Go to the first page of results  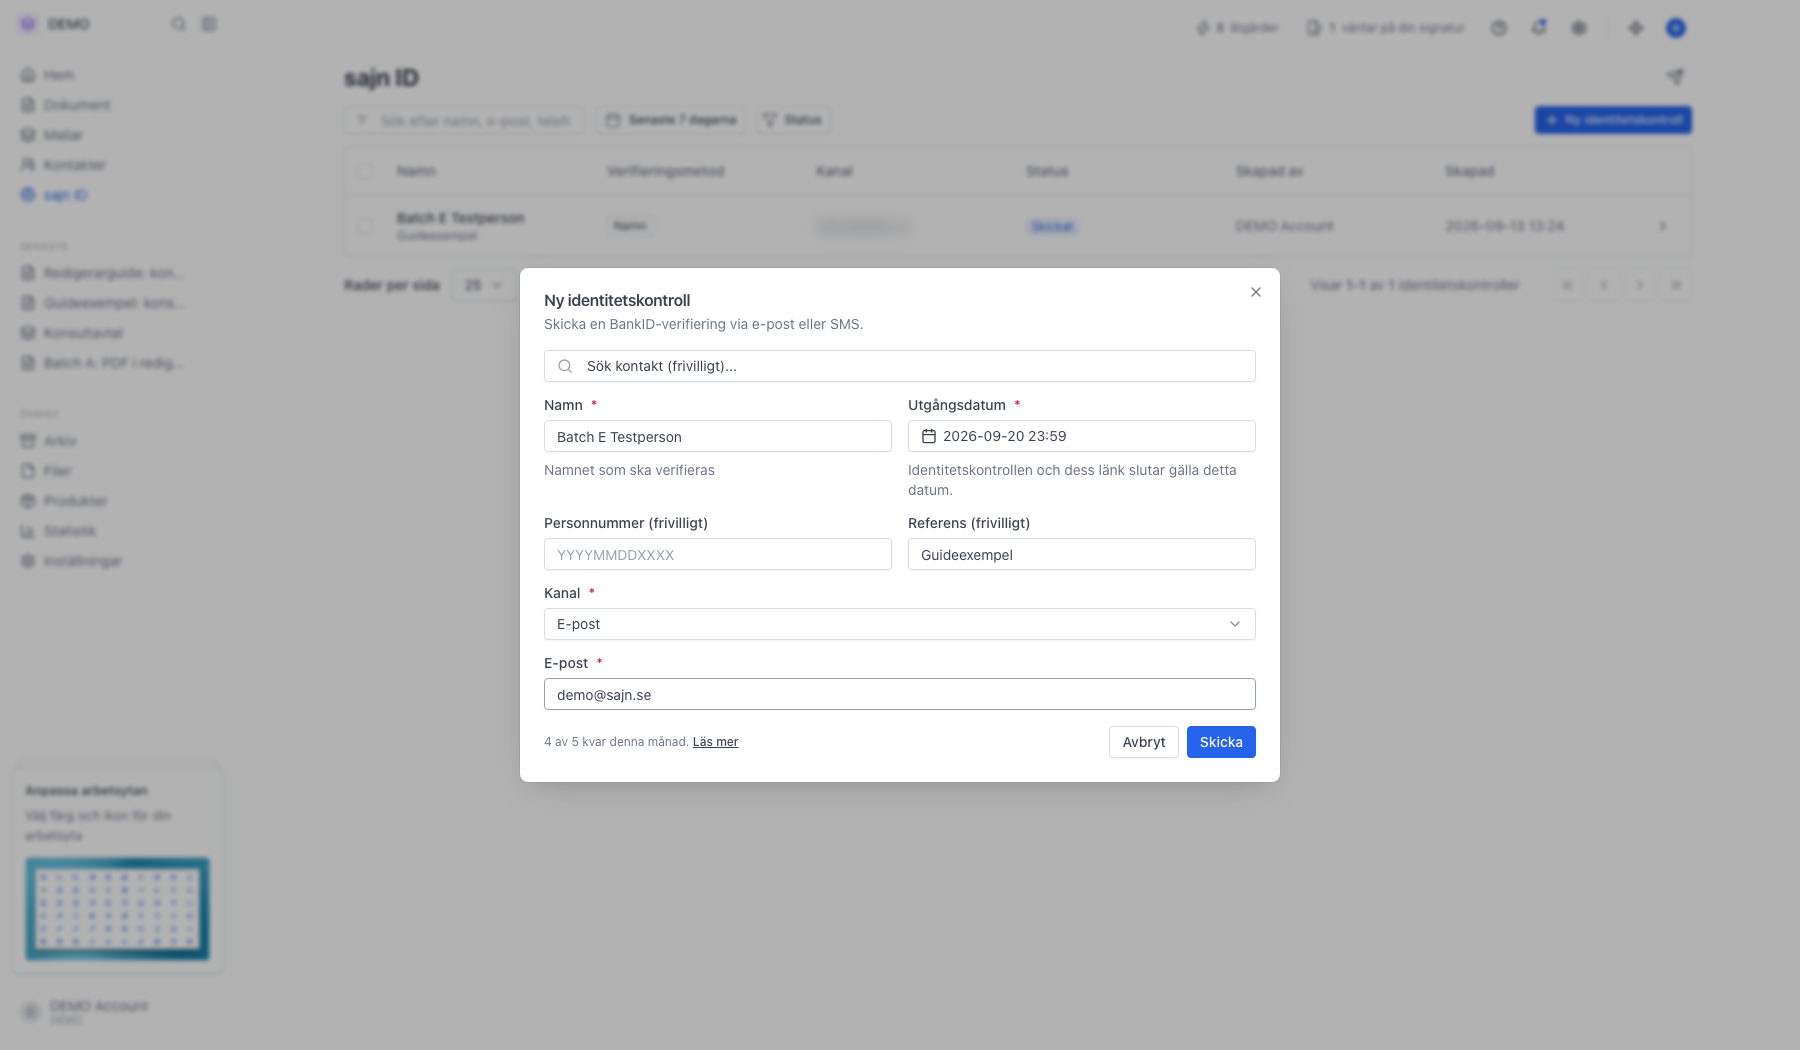tap(1568, 285)
